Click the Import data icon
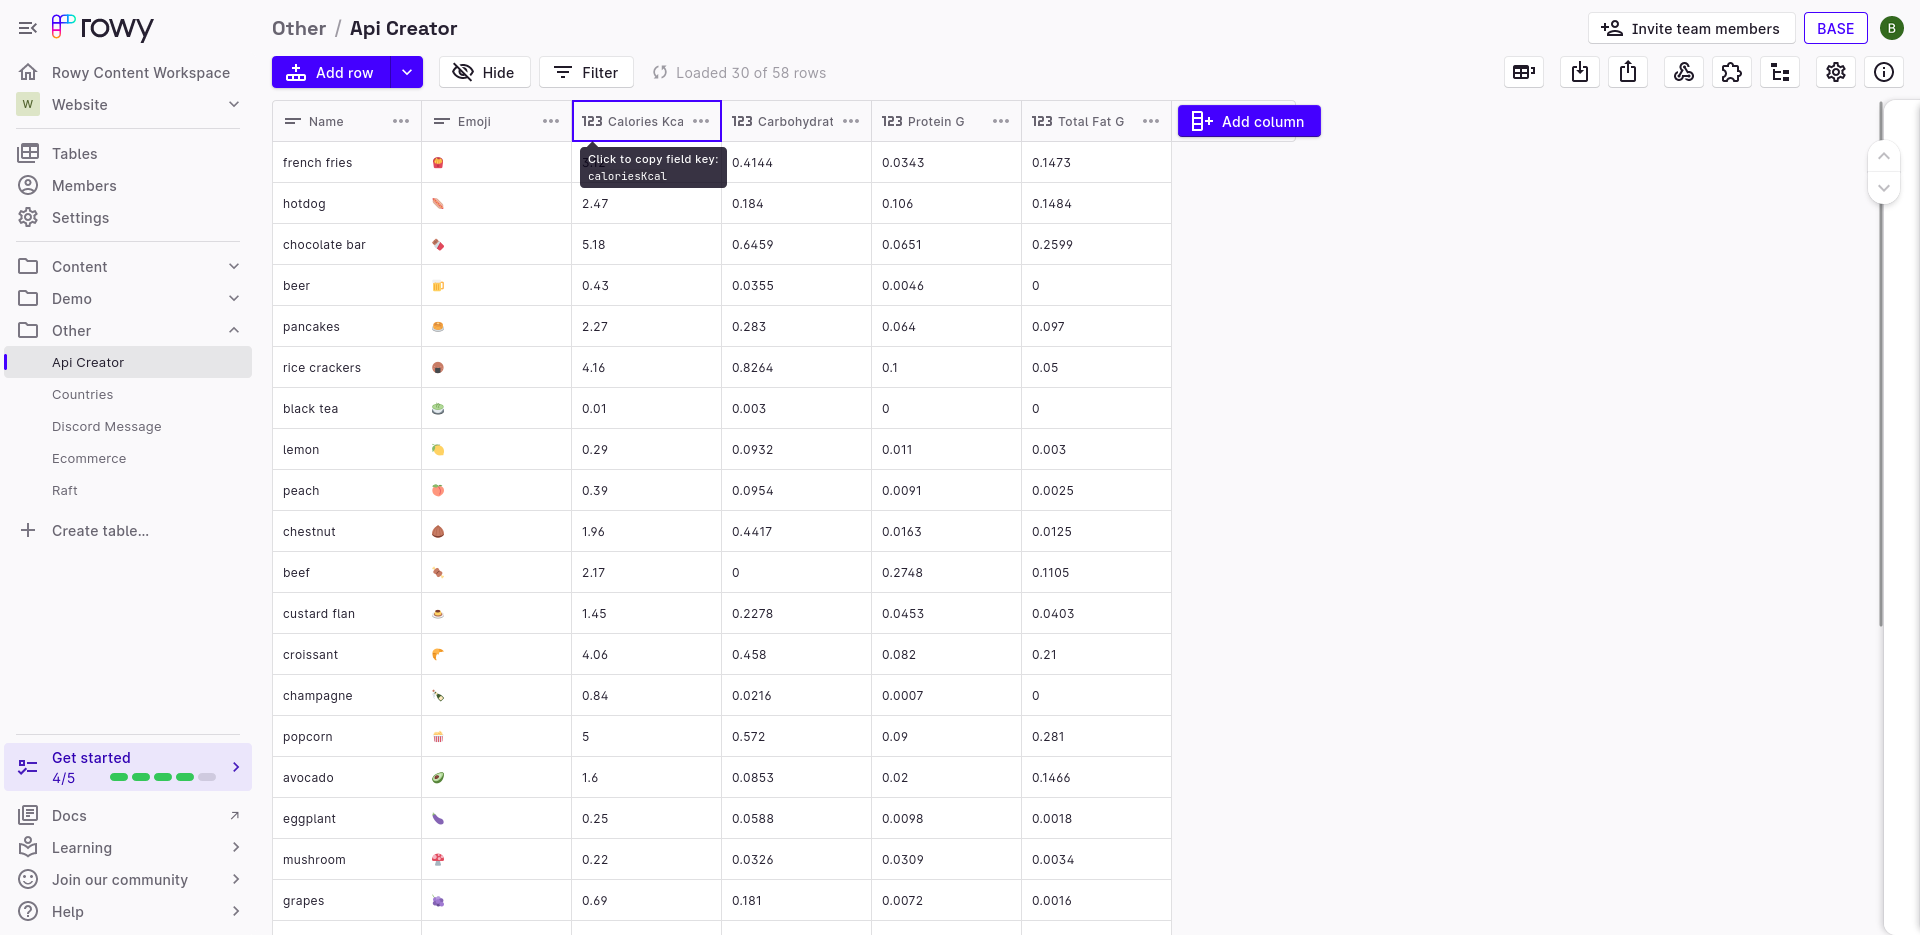The width and height of the screenshot is (1920, 935). [x=1580, y=72]
